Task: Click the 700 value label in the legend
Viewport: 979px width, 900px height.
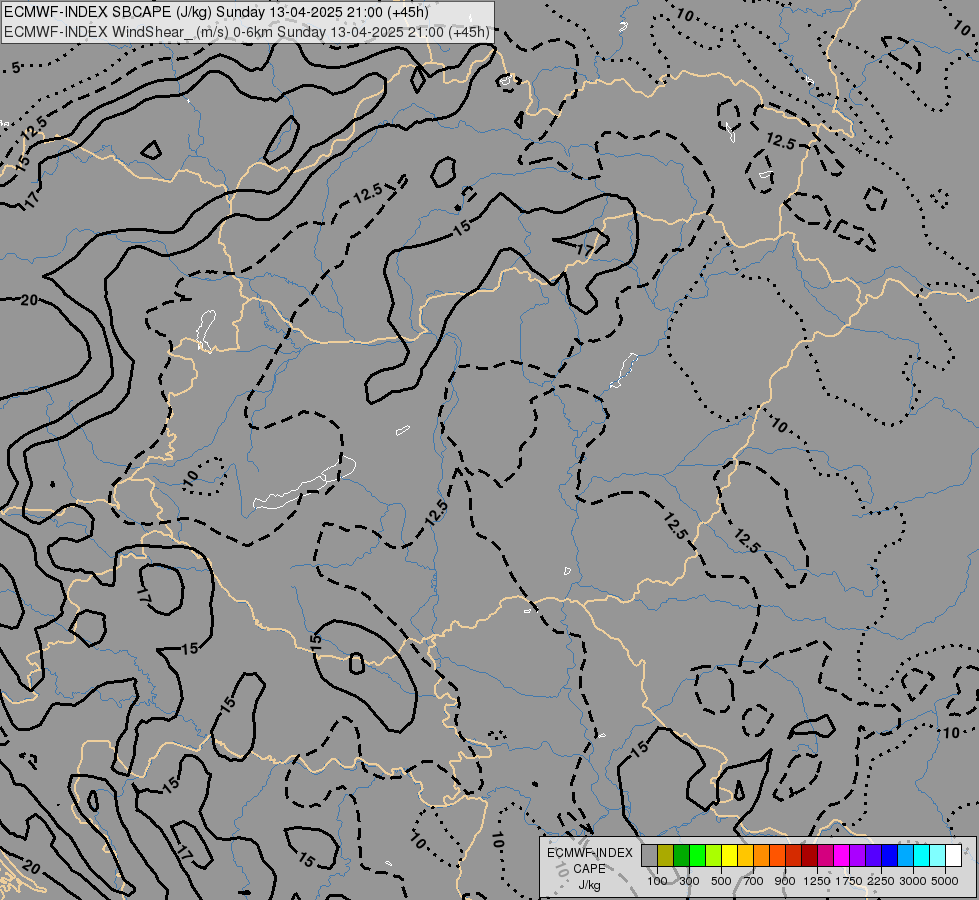Action: click(x=754, y=881)
